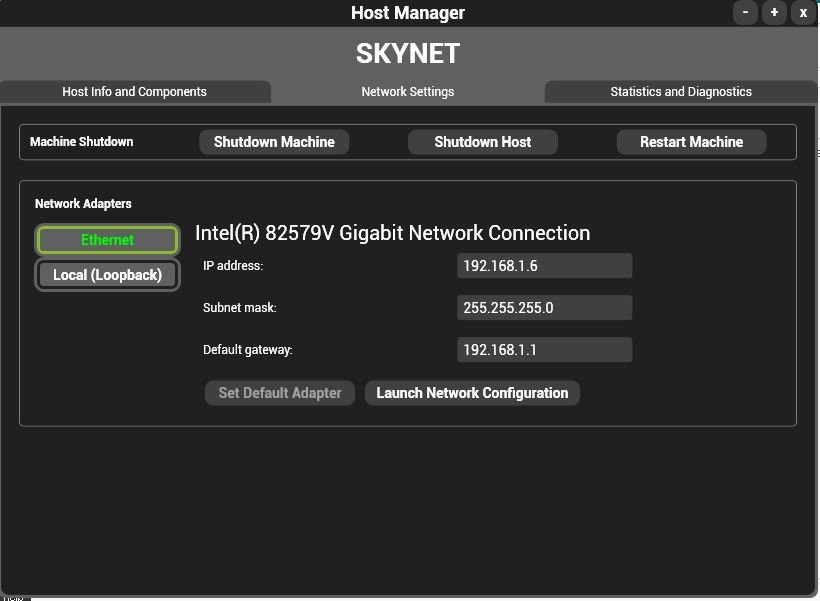The image size is (820, 601).
Task: Click the Shutdown Machine button
Action: pyautogui.click(x=273, y=141)
